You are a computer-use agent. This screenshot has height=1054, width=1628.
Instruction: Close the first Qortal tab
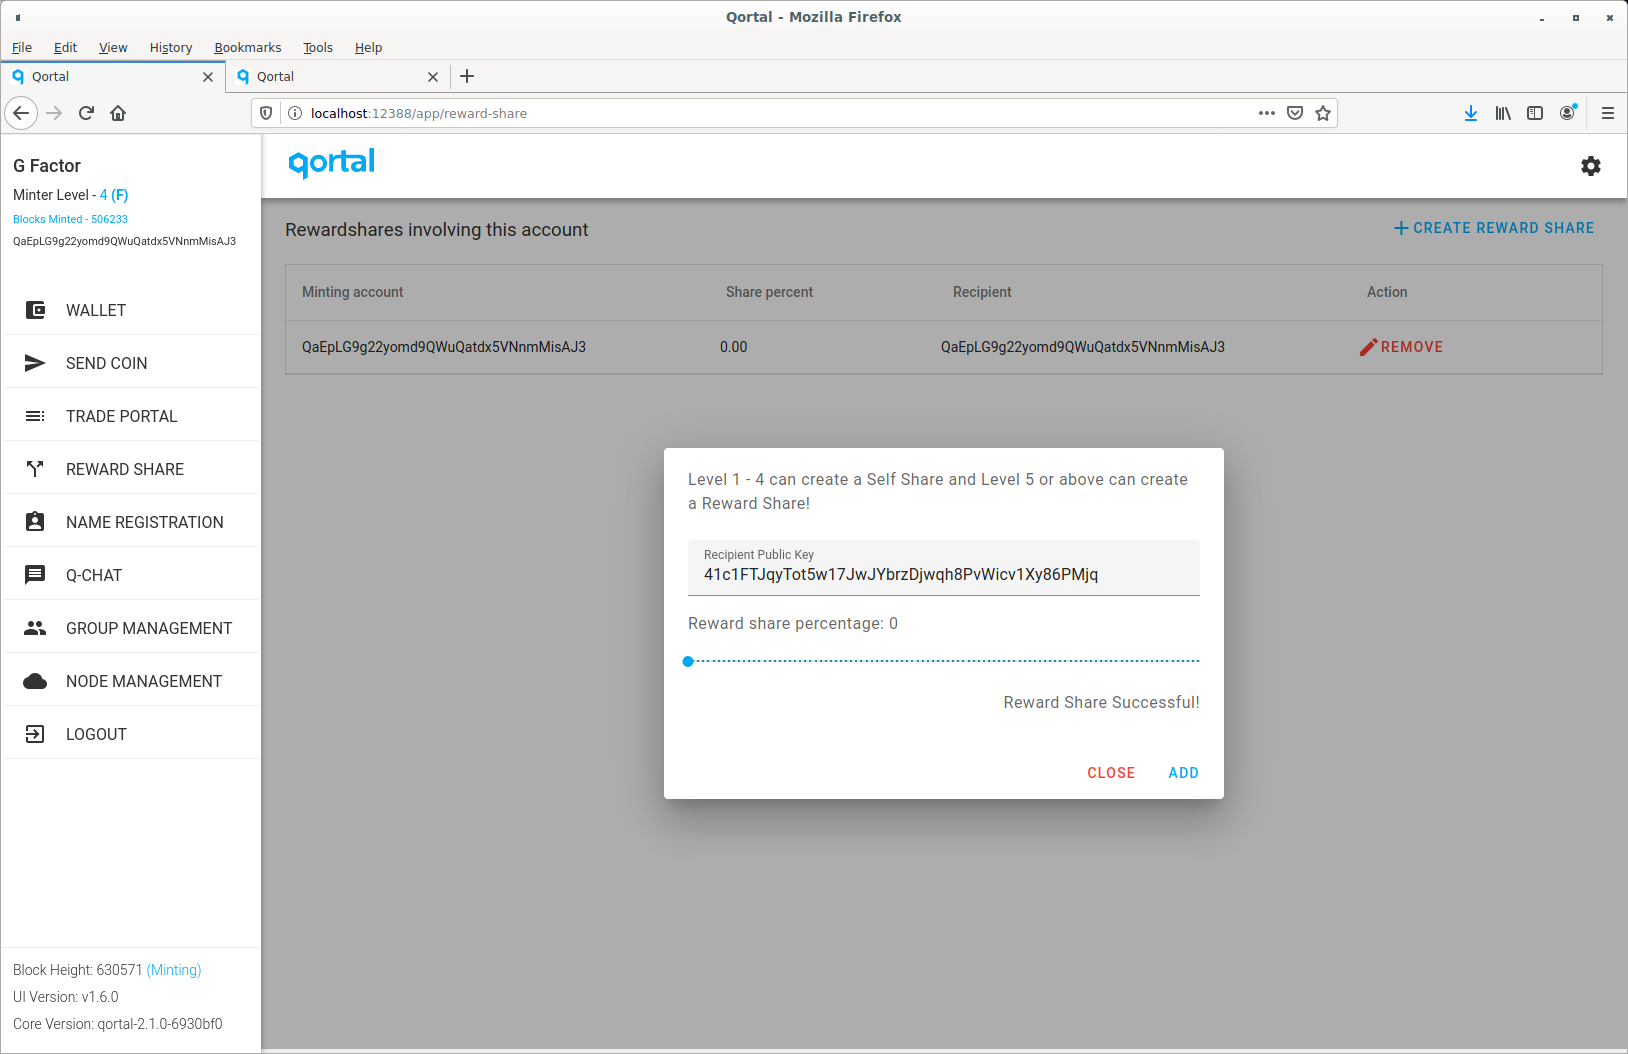coord(208,77)
